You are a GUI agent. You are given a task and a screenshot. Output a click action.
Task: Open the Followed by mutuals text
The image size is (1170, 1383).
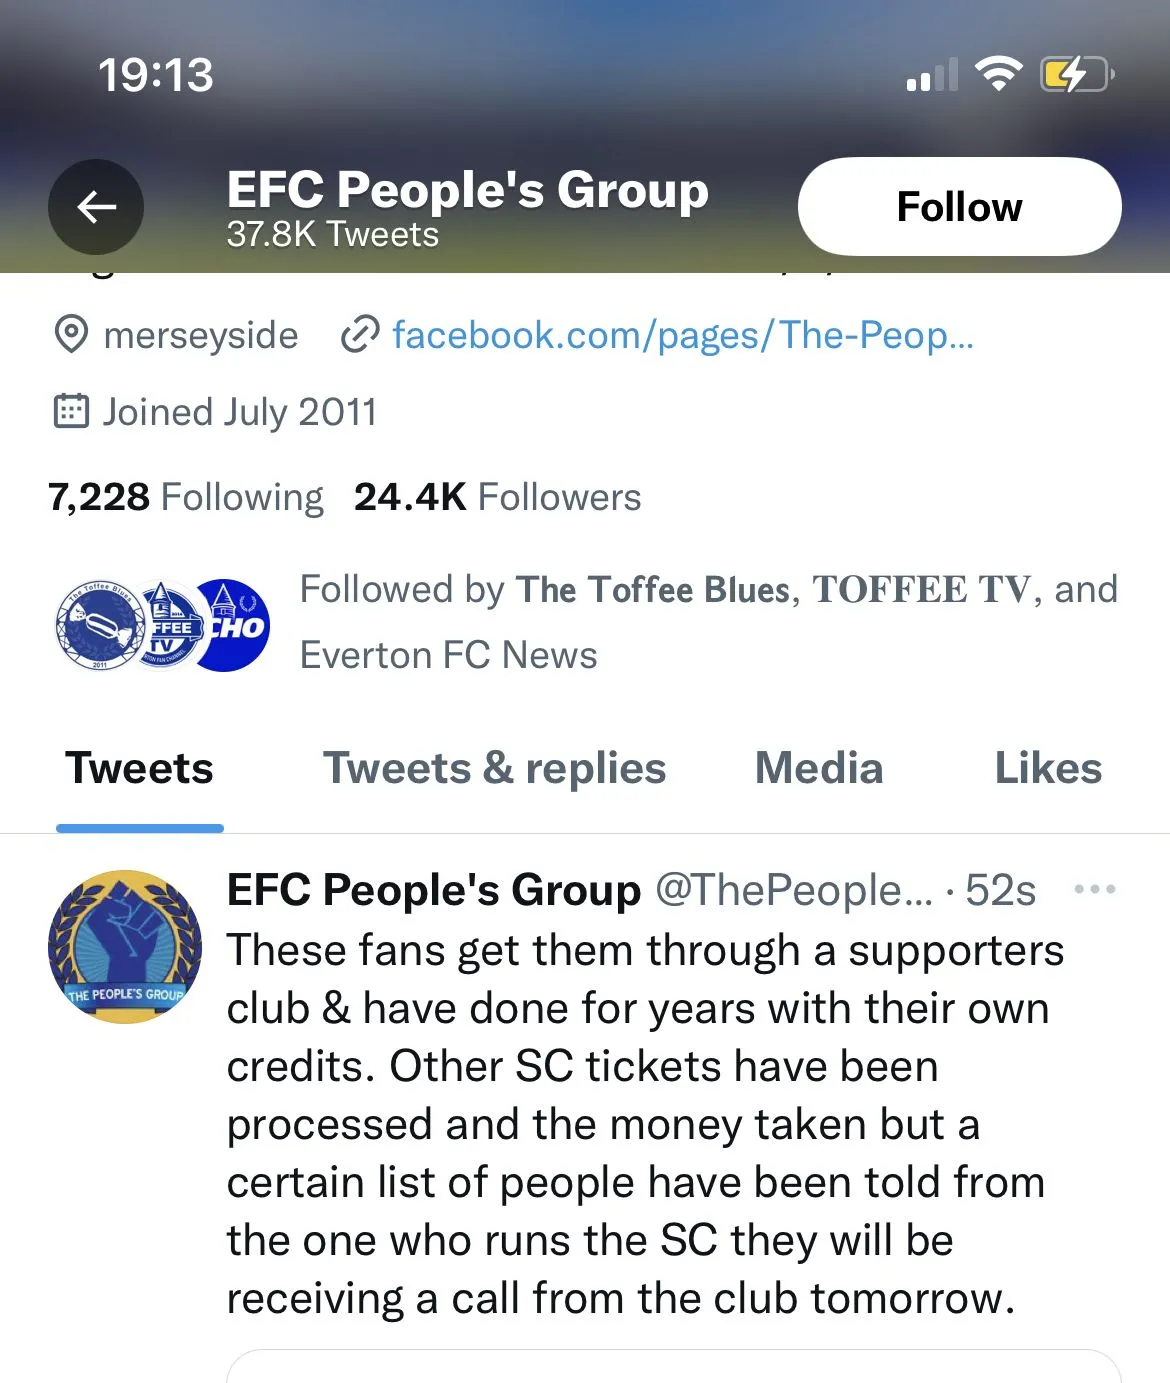(x=708, y=621)
